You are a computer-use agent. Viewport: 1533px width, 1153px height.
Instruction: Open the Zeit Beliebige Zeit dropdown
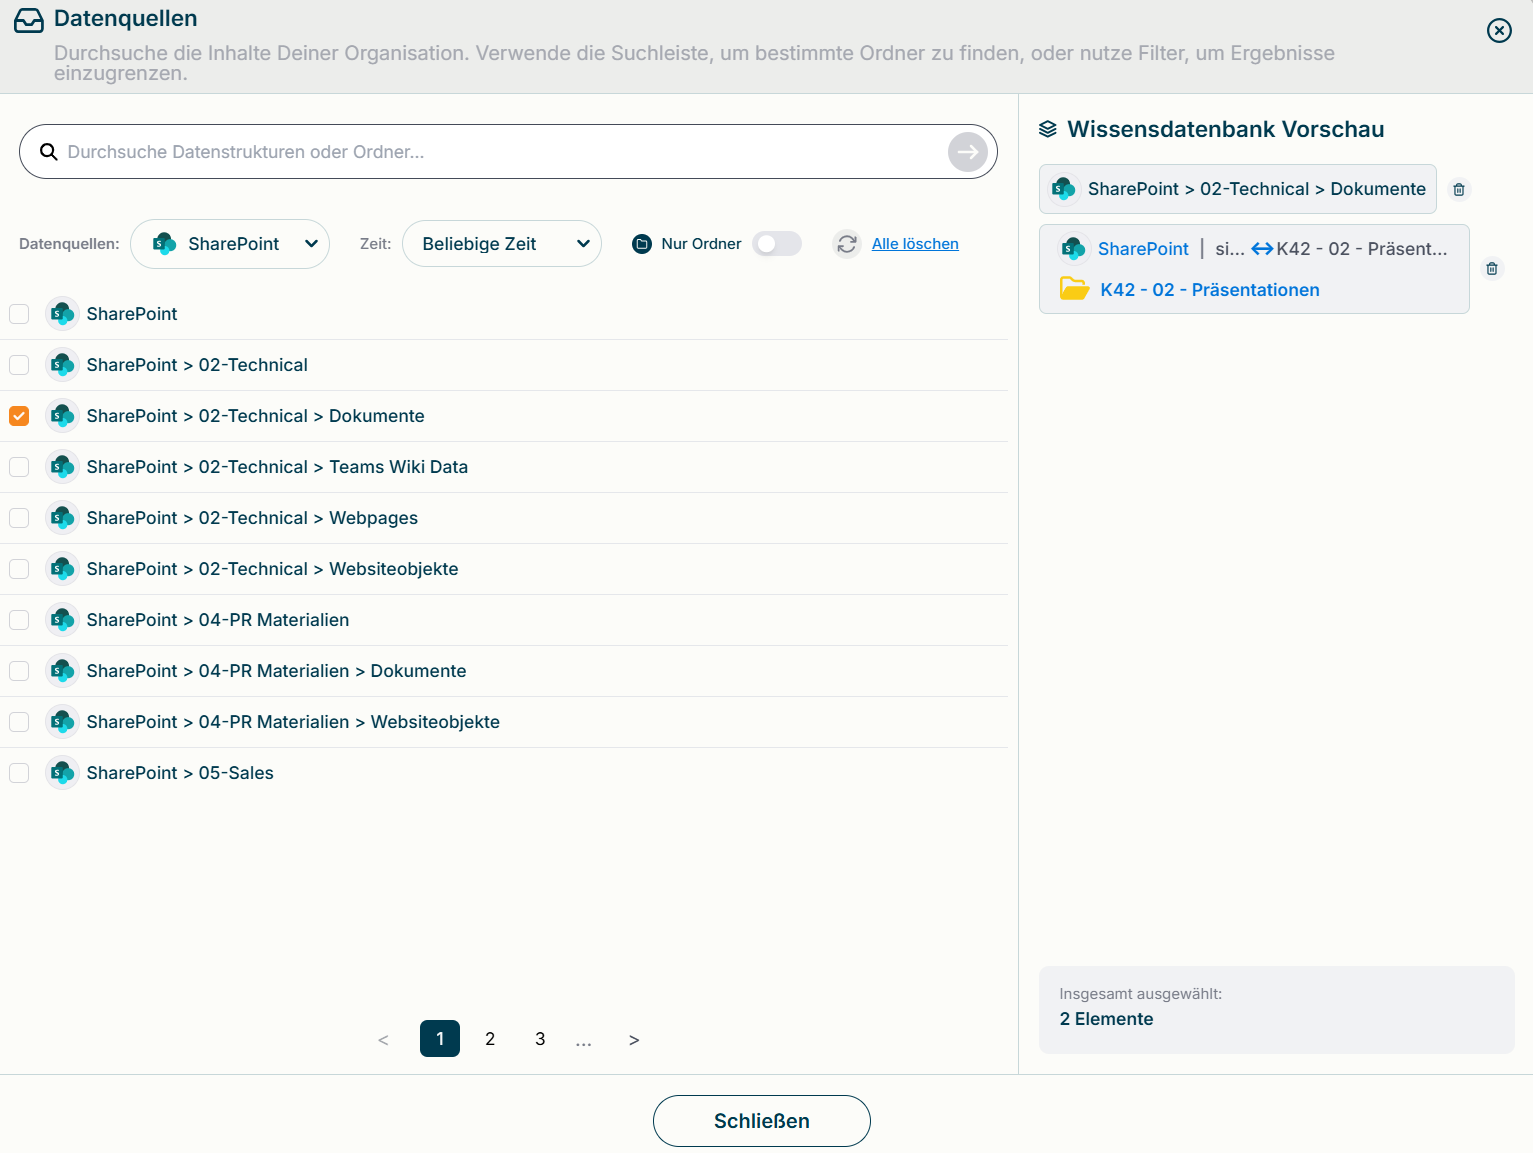502,244
